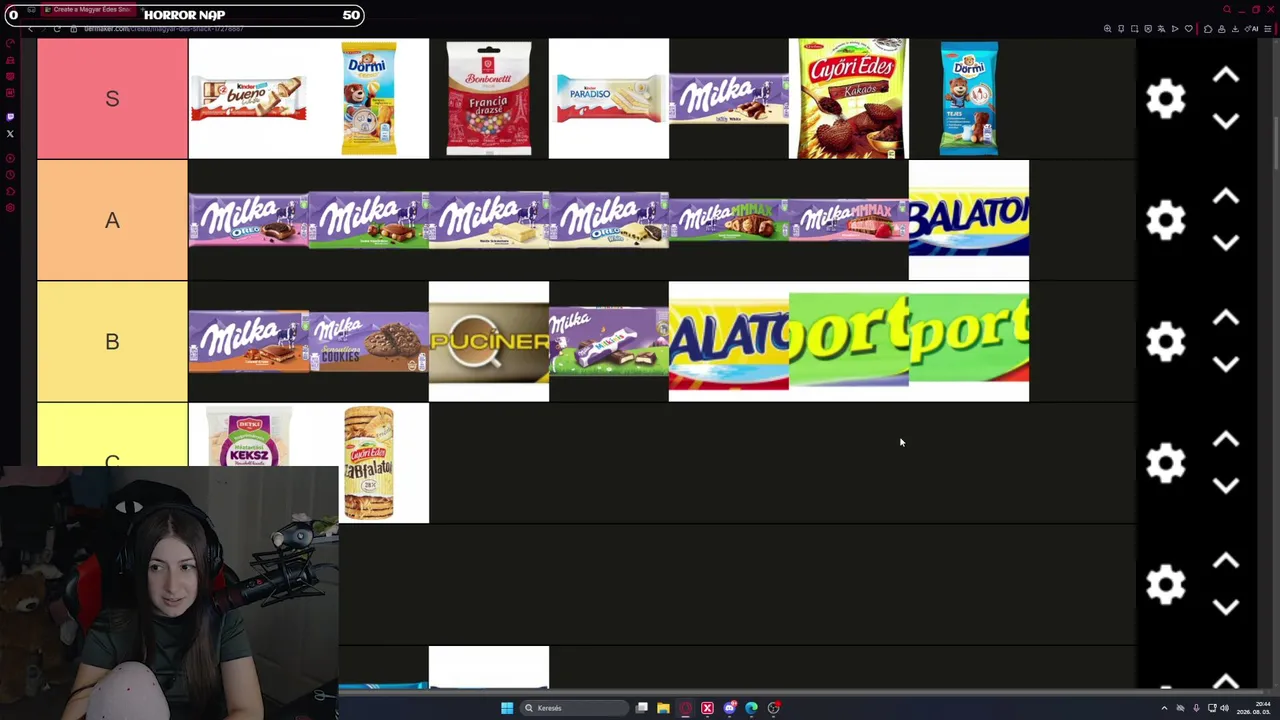Move the A tier row down
Image resolution: width=1280 pixels, height=720 pixels.
pyautogui.click(x=1226, y=243)
